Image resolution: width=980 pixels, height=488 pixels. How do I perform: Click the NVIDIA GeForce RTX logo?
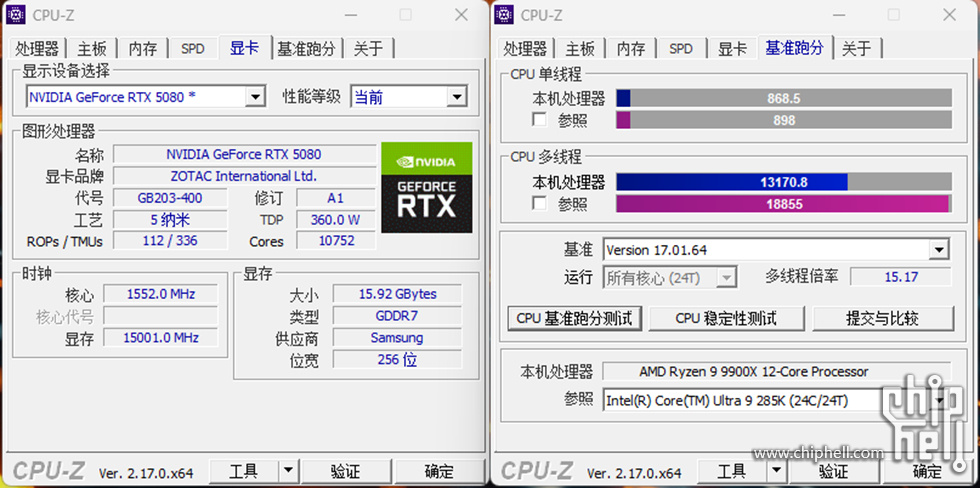click(427, 187)
